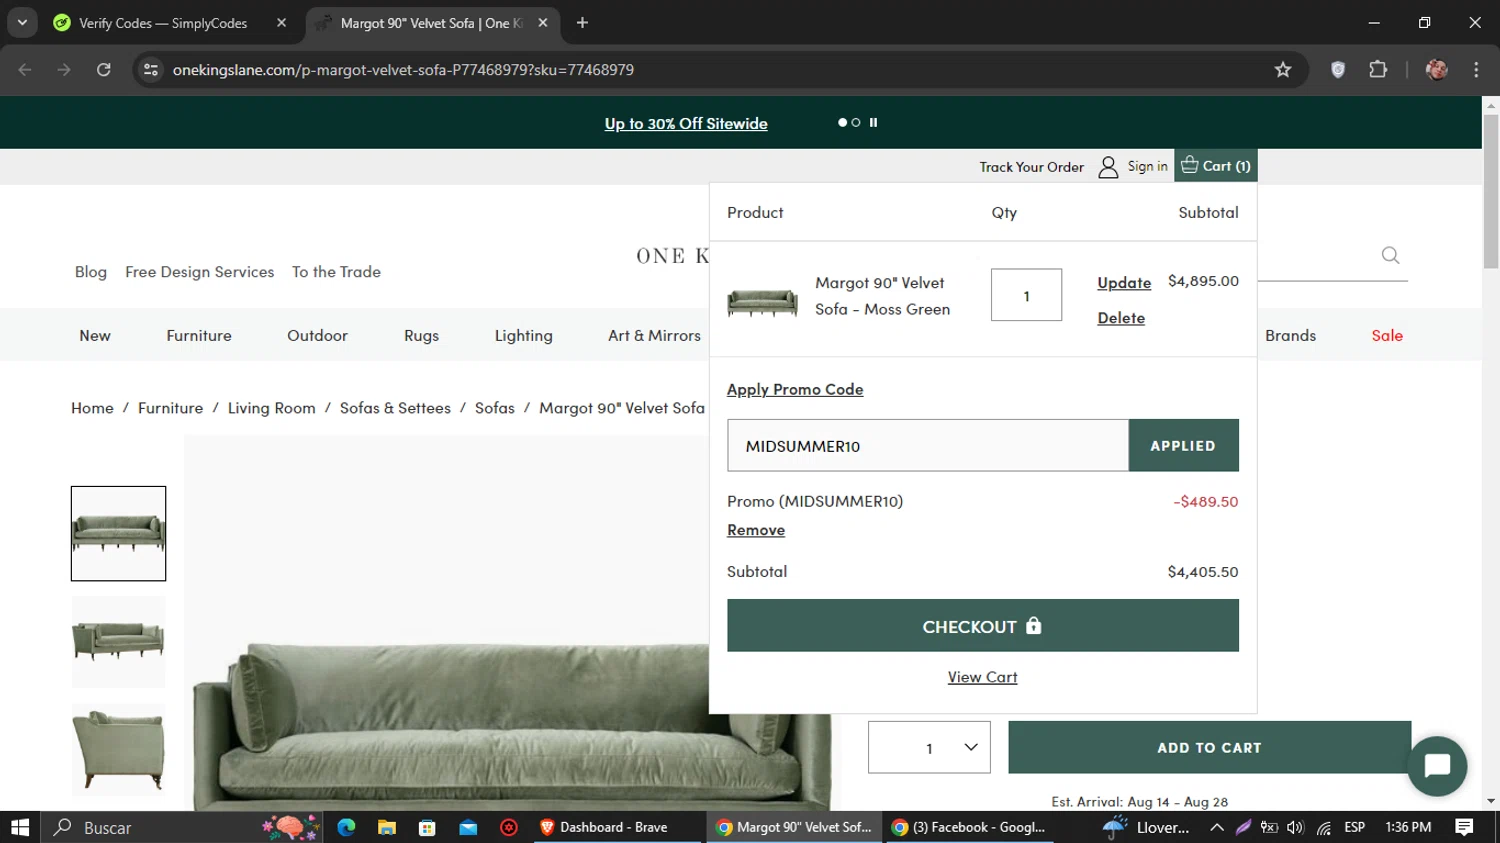Screen dimensions: 1500x843
Task: Click Update in the cart popup
Action: point(1124,283)
